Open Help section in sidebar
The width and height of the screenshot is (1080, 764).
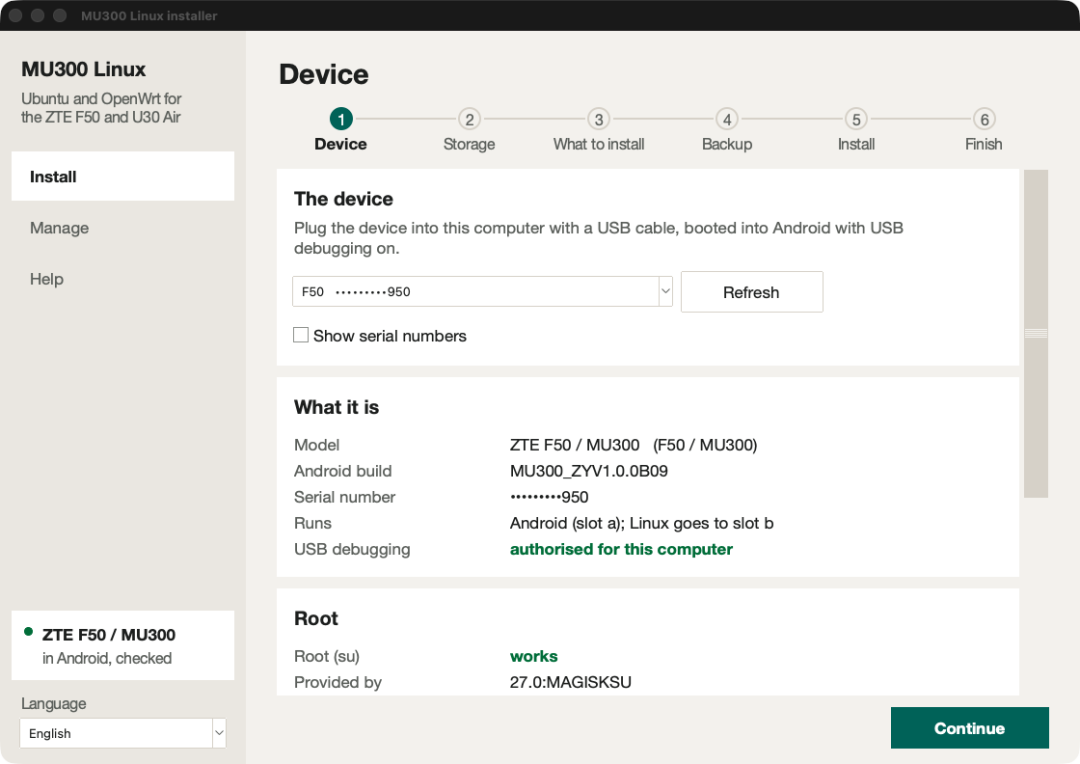(123, 279)
